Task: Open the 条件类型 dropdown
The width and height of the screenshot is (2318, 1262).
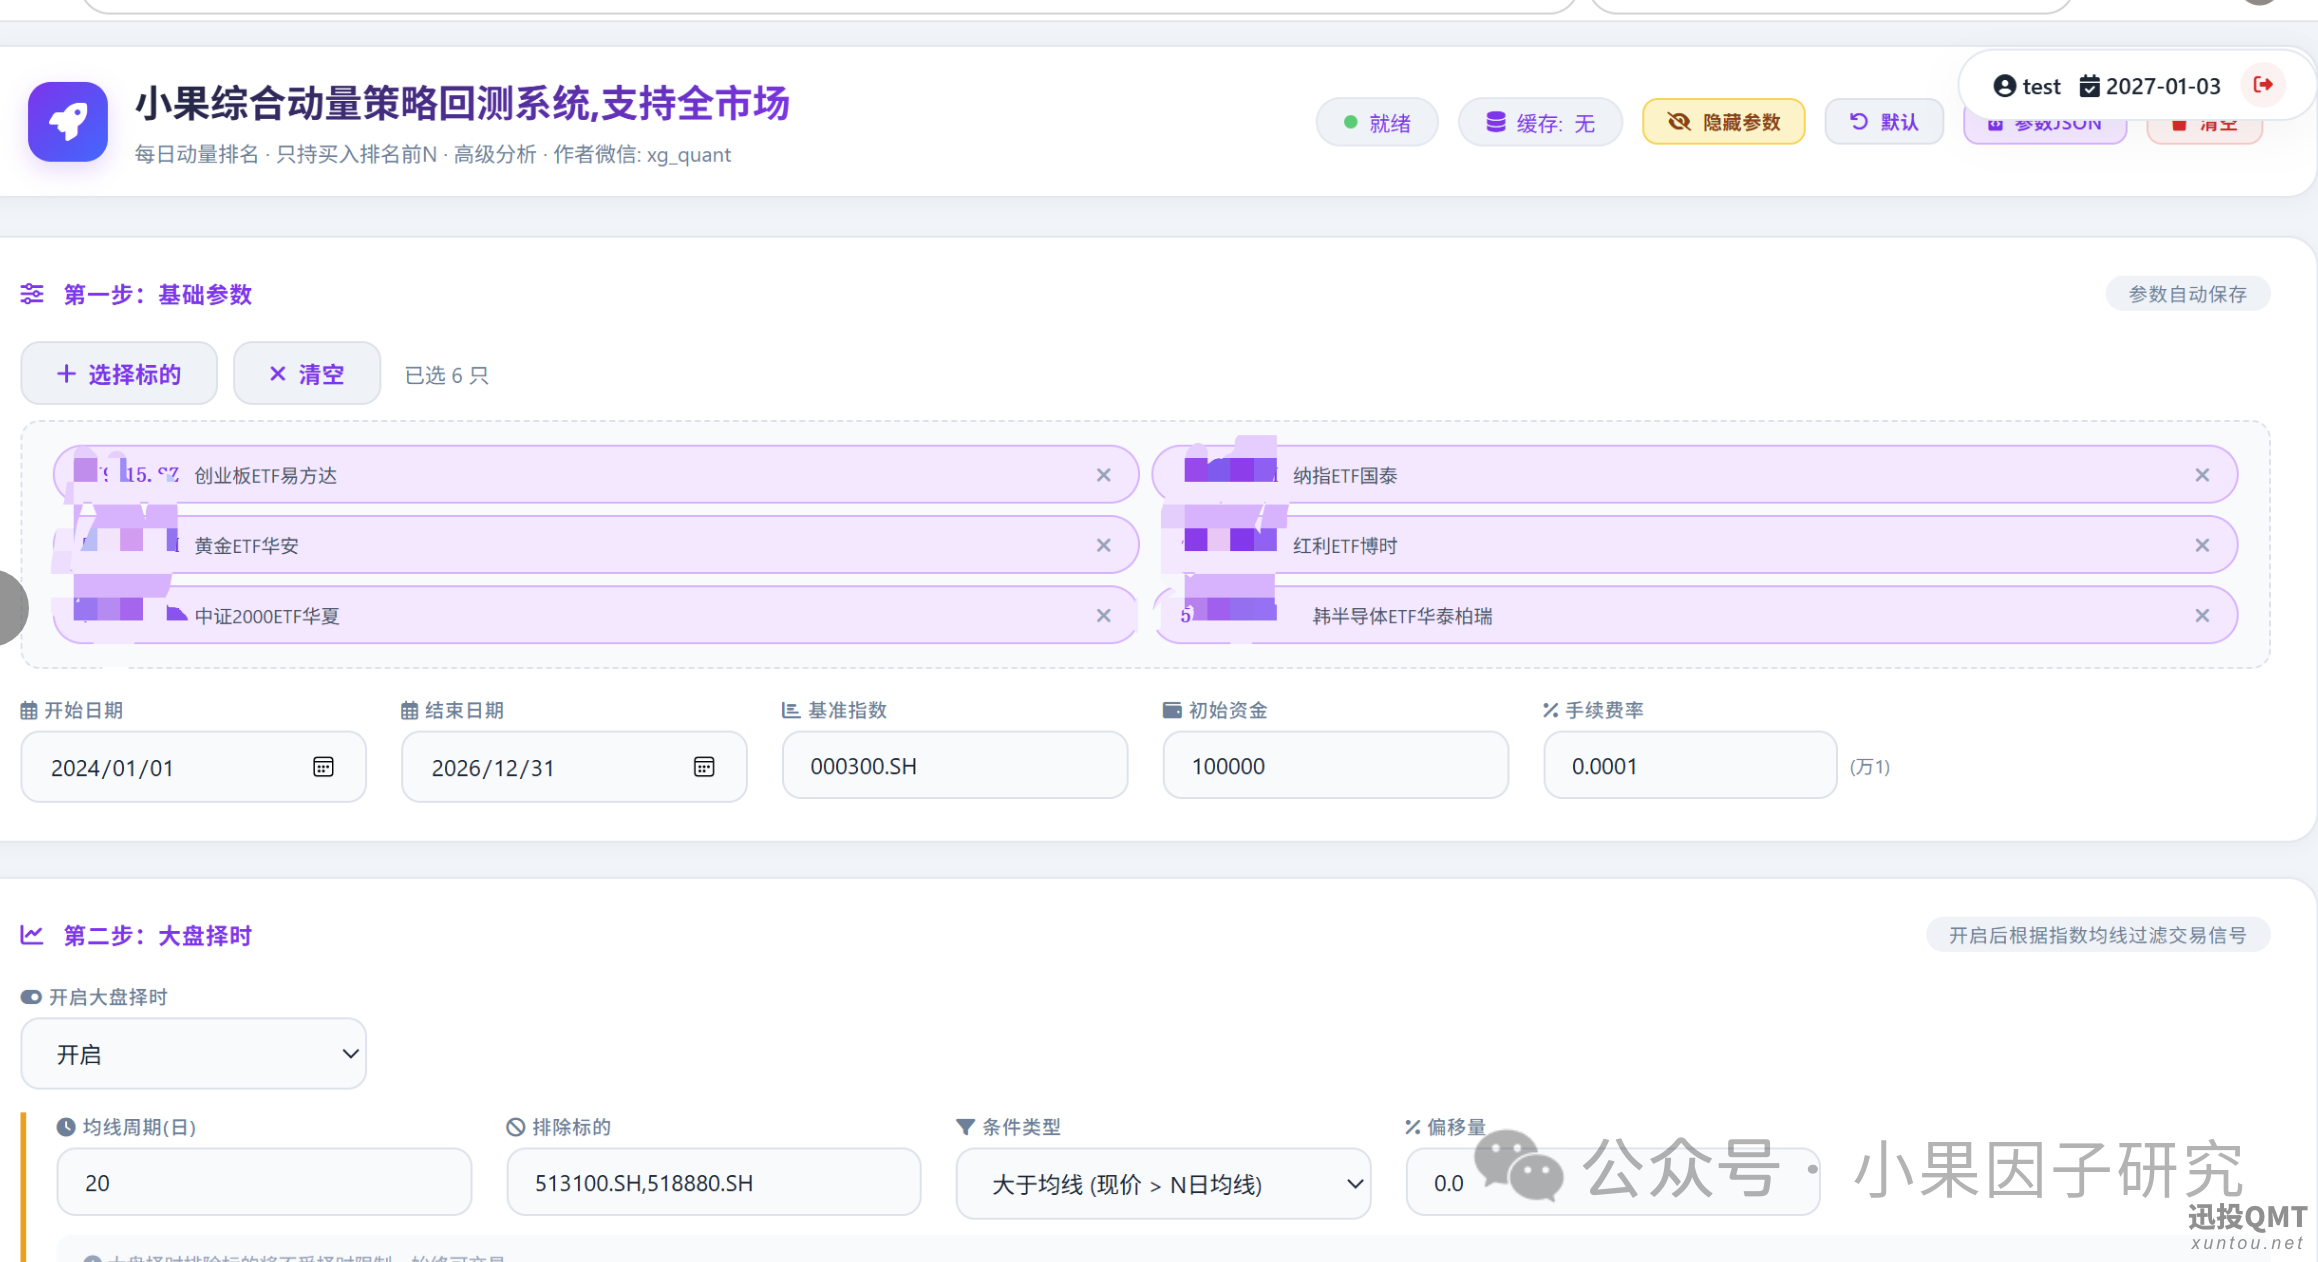Action: [x=1163, y=1184]
